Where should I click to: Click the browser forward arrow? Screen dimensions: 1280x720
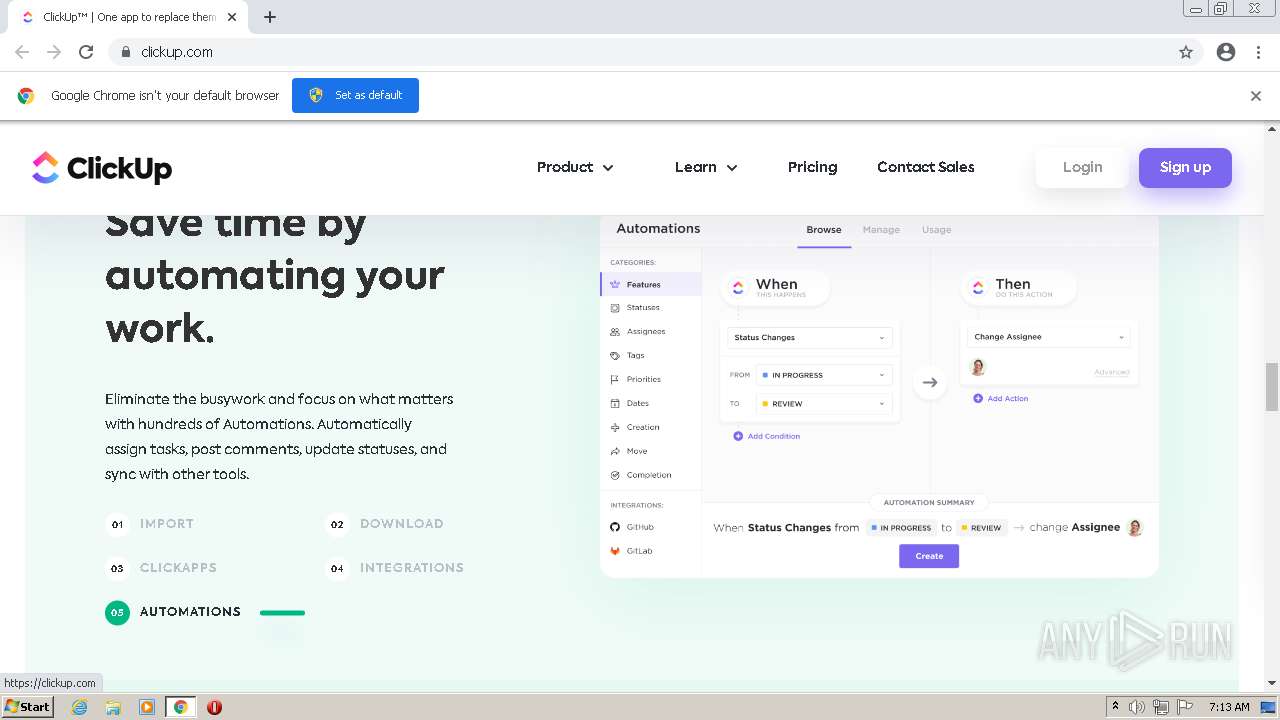click(54, 52)
